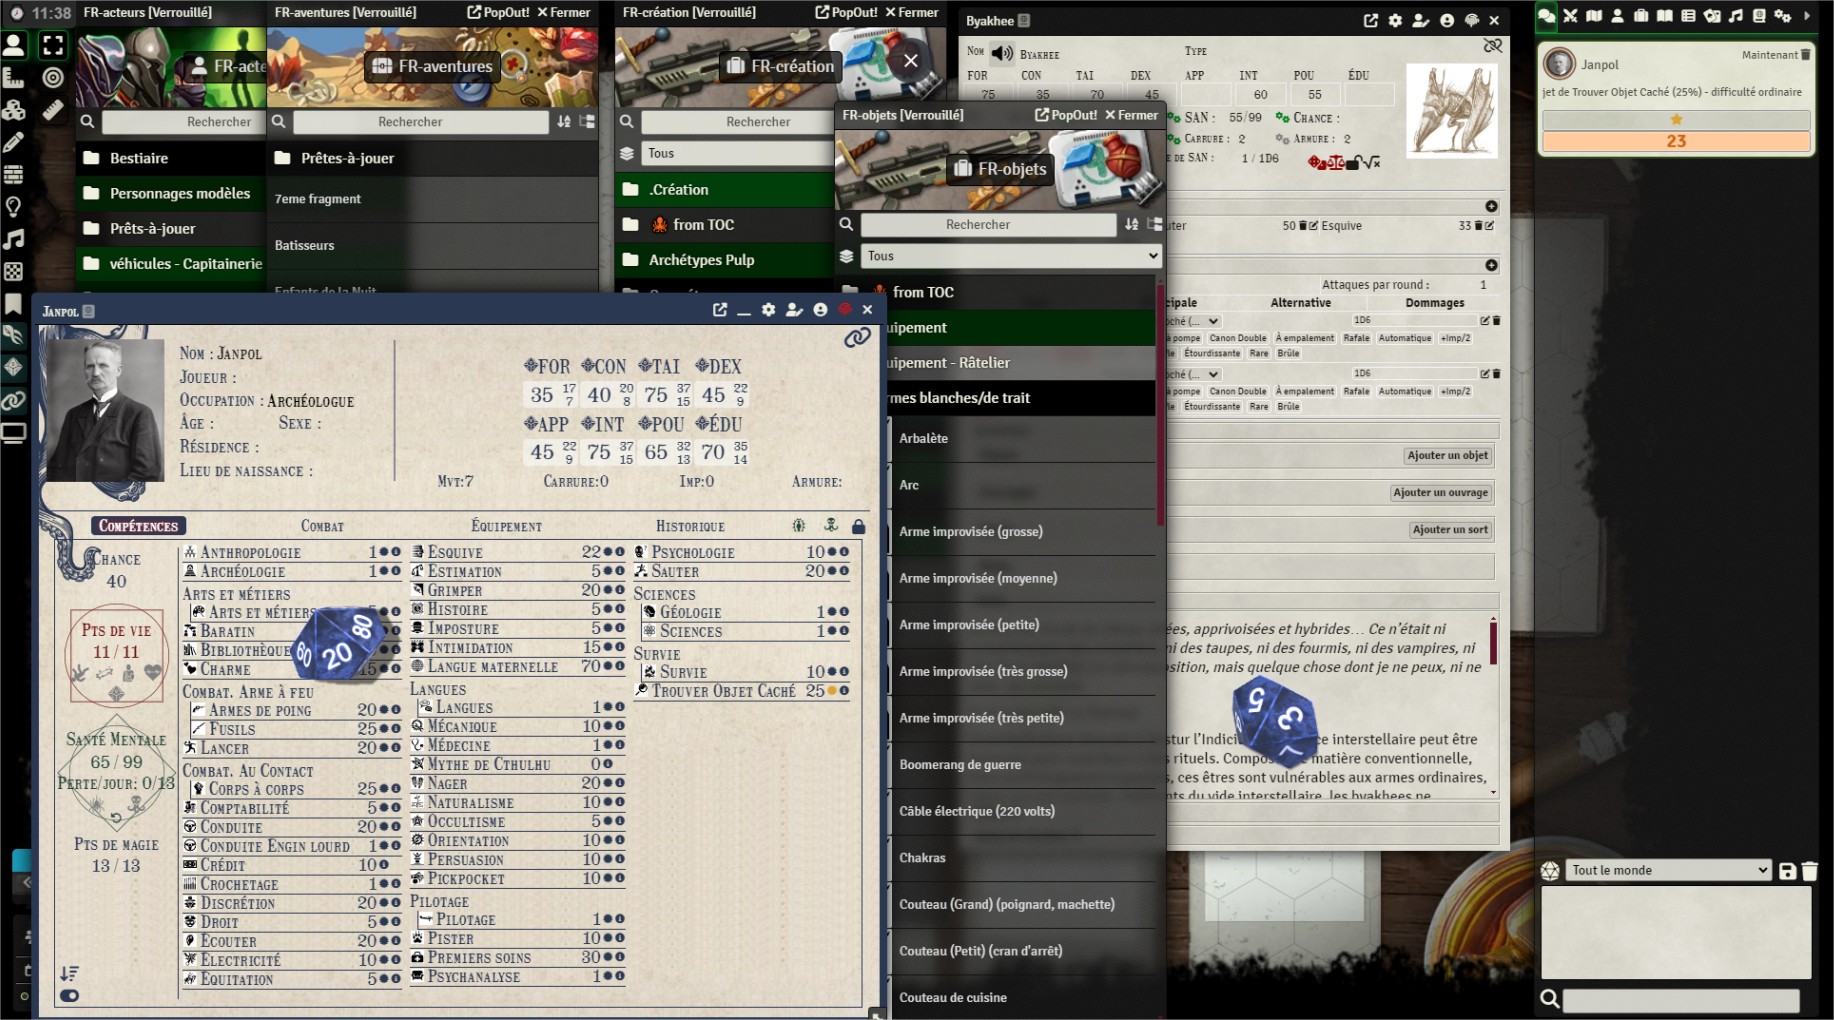Select the Measurement ruler tool

point(53,110)
